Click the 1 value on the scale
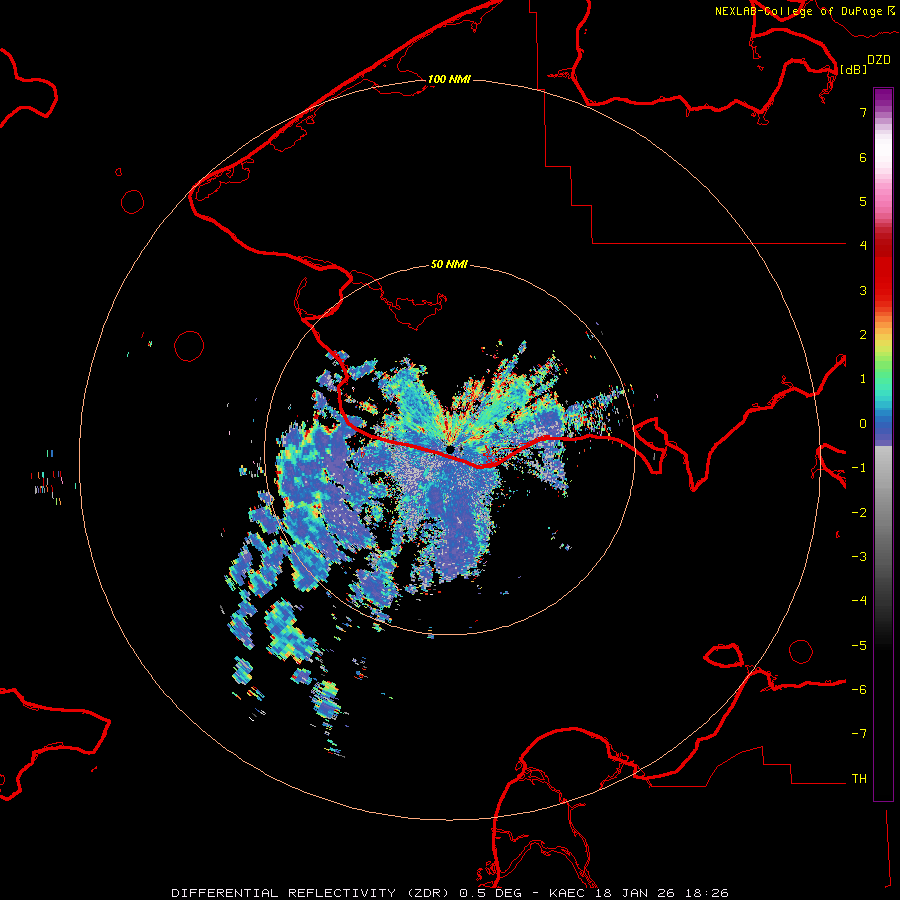The height and width of the screenshot is (900, 900). [863, 379]
